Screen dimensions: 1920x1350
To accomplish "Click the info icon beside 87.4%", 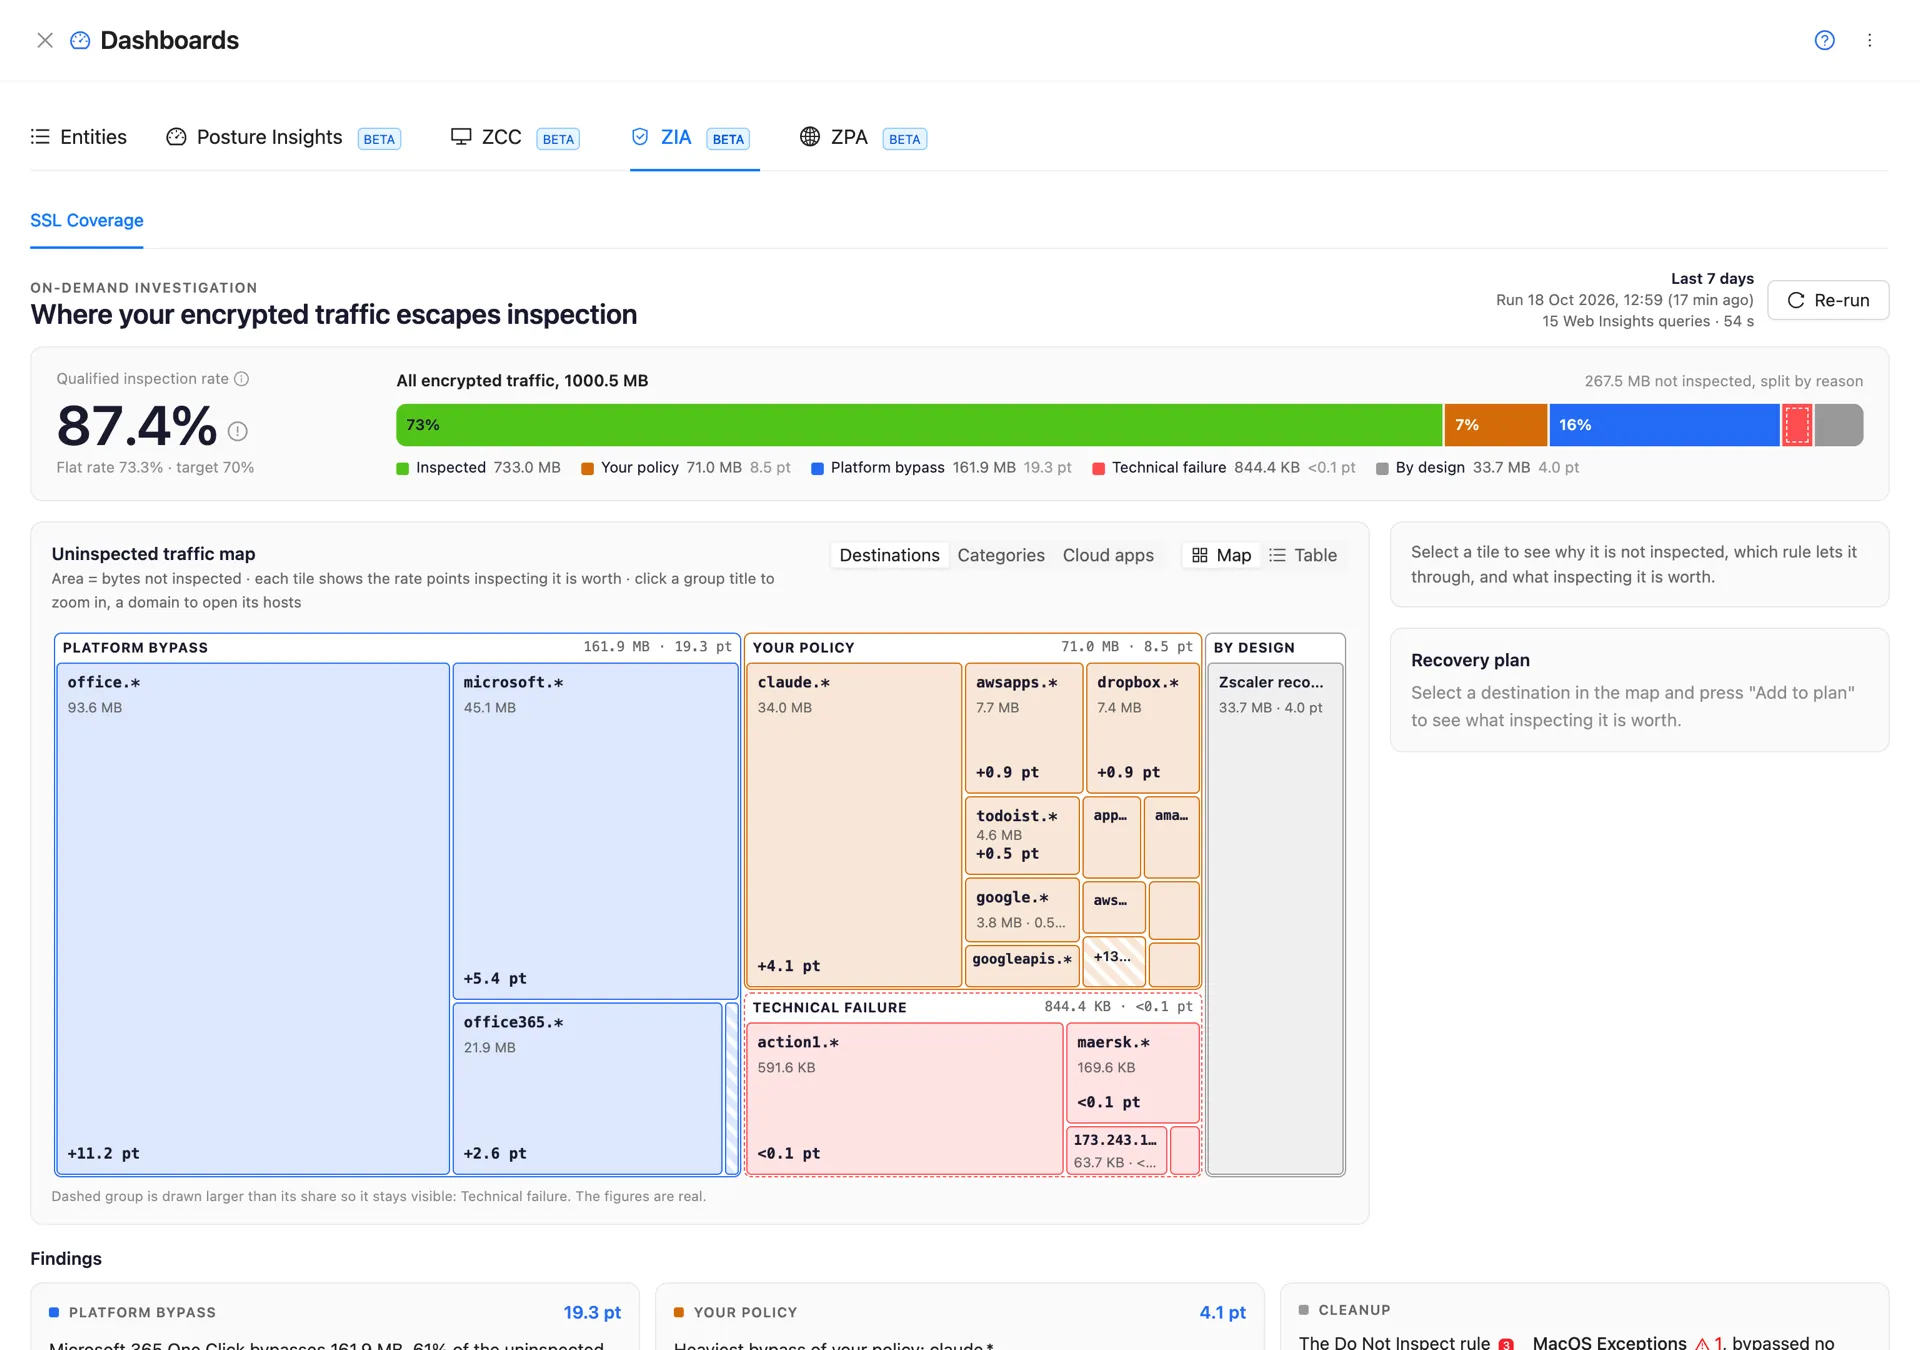I will point(237,431).
